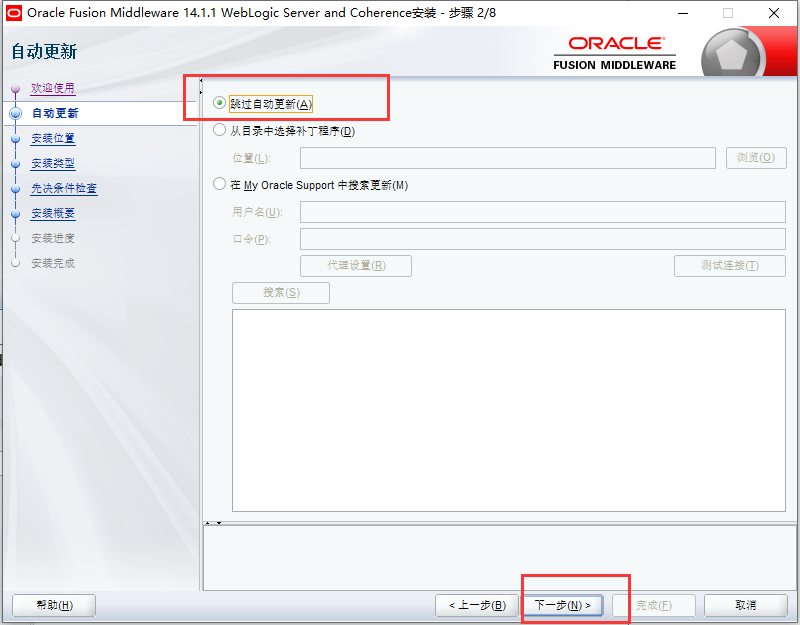Click the 浏览(O) browse button
Screen dimensions: 800x625
click(756, 158)
